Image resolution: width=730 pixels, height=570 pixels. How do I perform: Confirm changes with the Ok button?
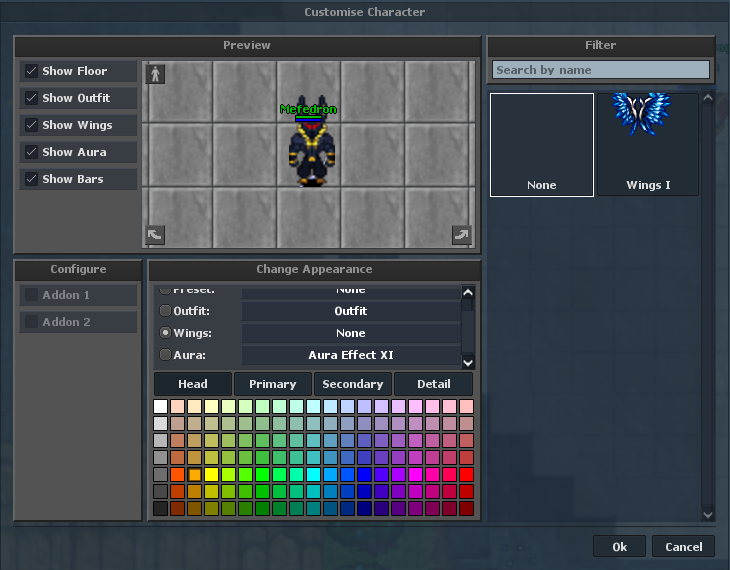[x=619, y=546]
